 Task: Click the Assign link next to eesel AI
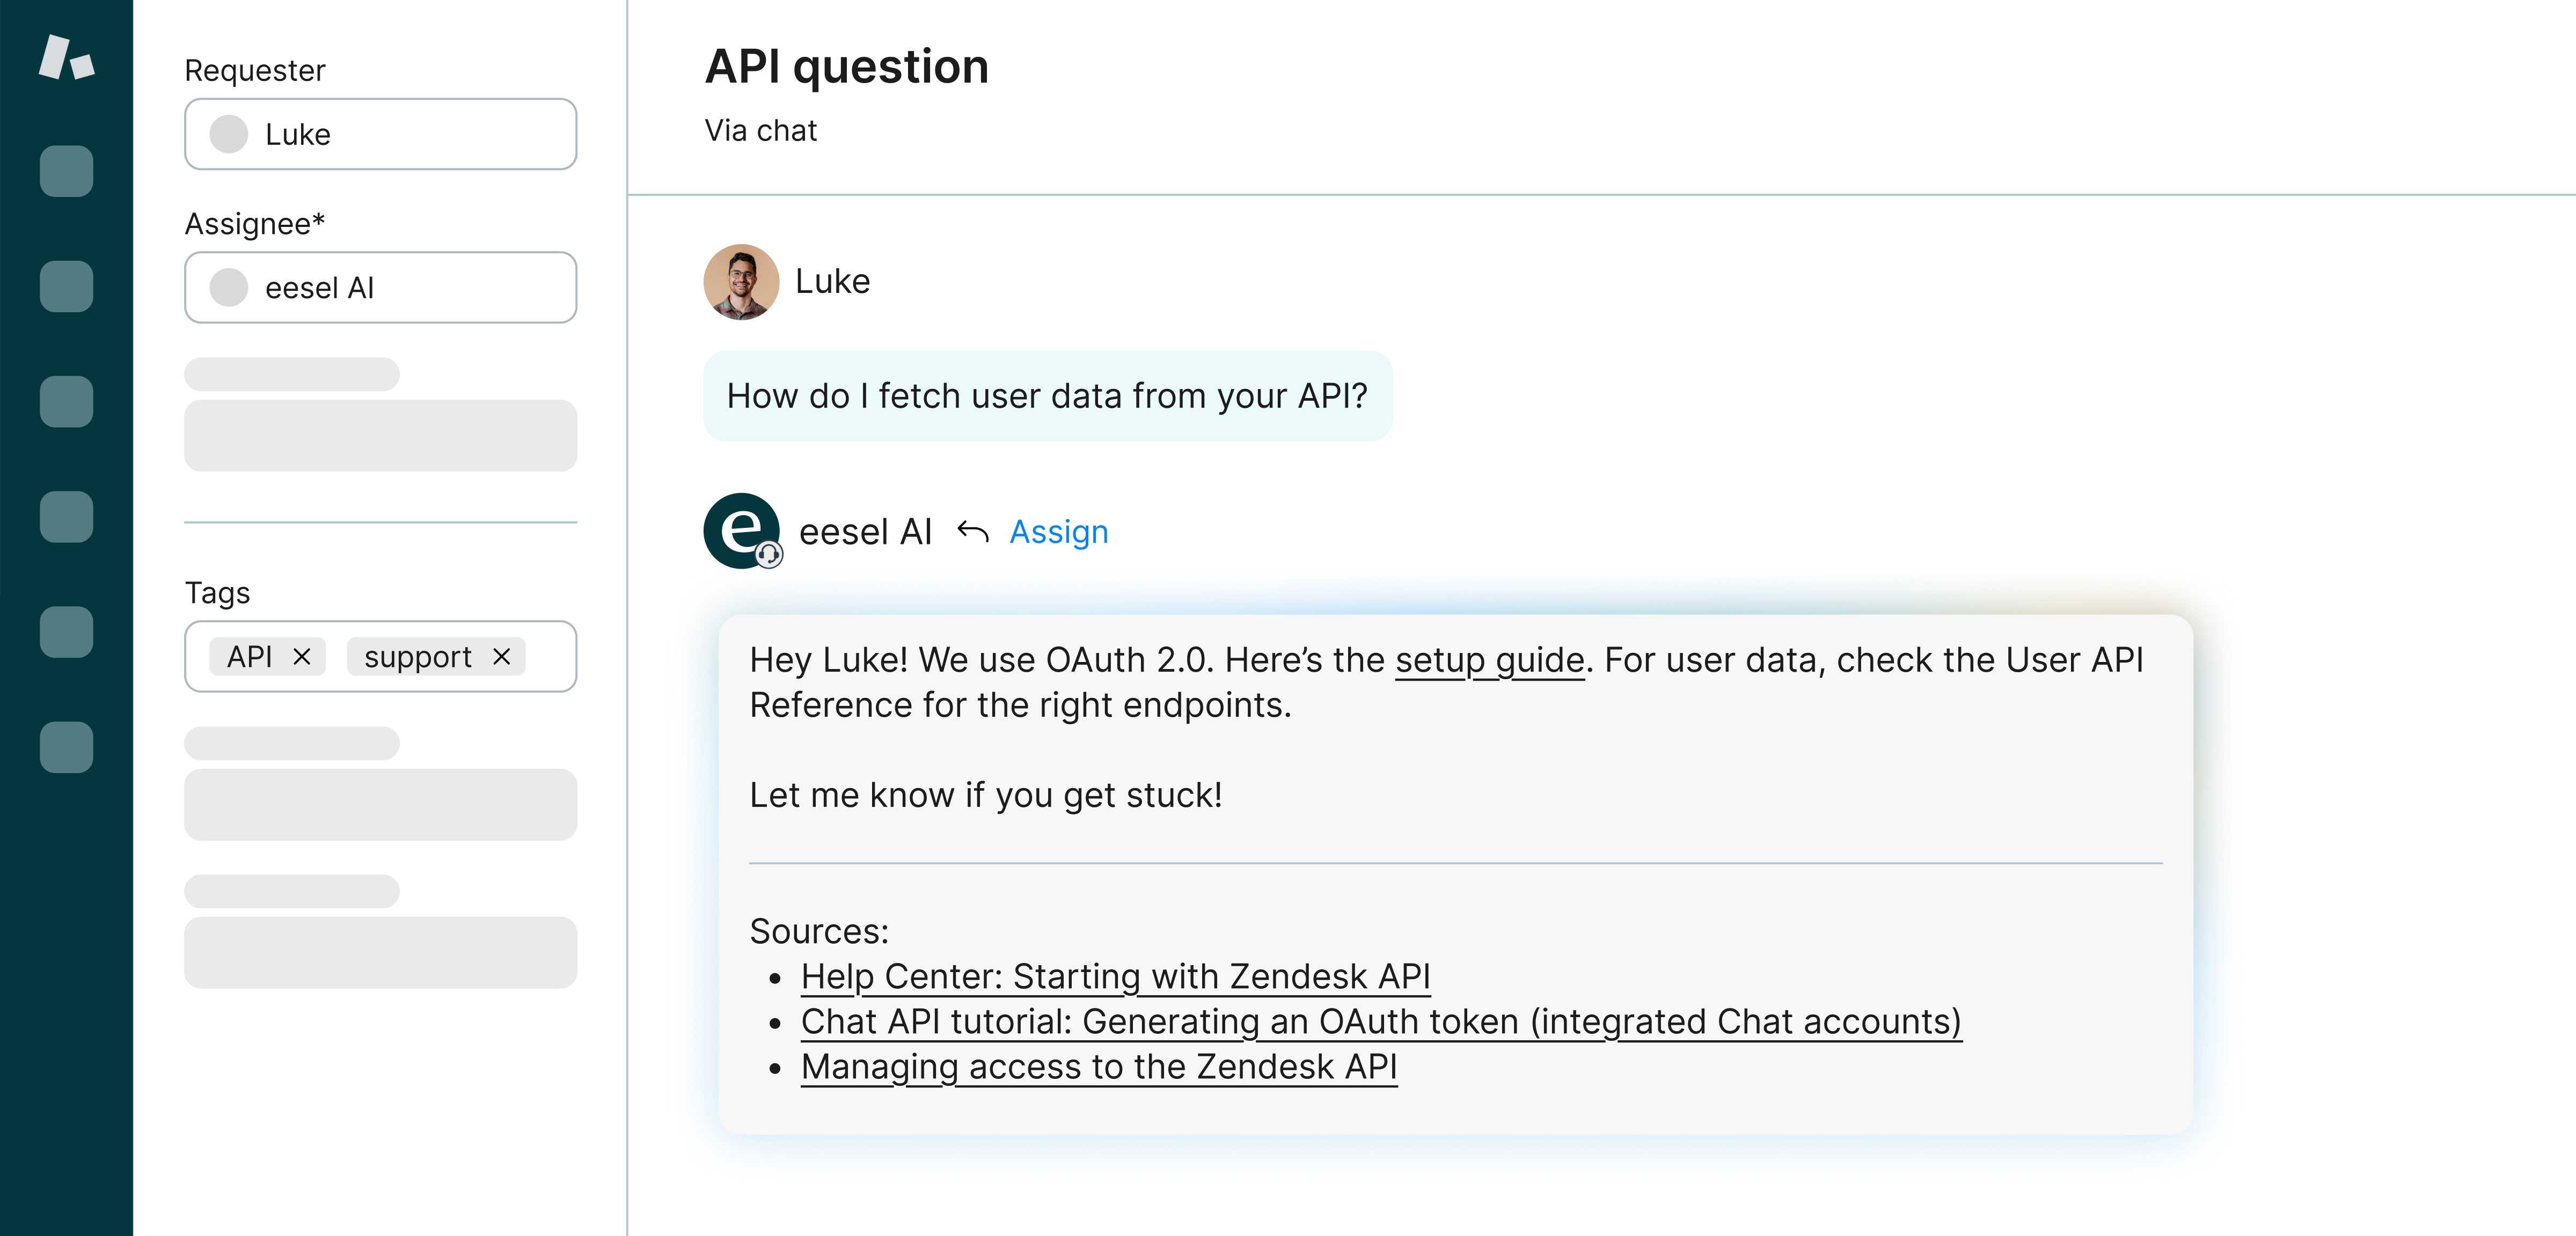point(1058,531)
